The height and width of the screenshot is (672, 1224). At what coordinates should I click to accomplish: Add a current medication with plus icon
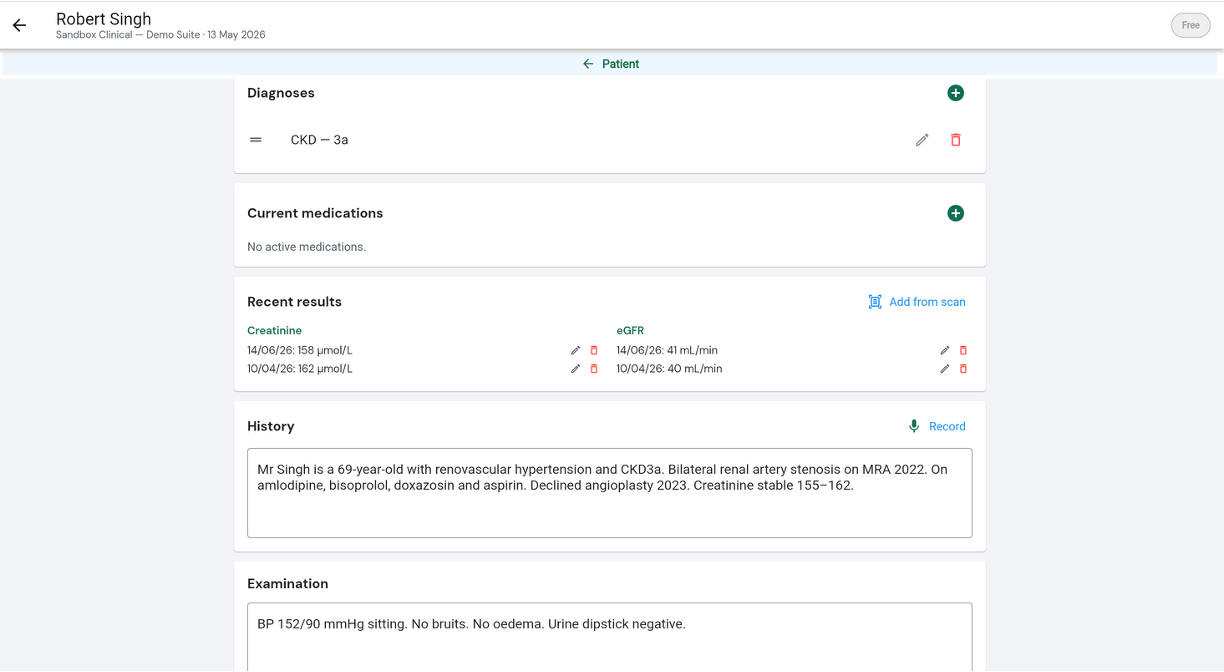click(x=956, y=213)
